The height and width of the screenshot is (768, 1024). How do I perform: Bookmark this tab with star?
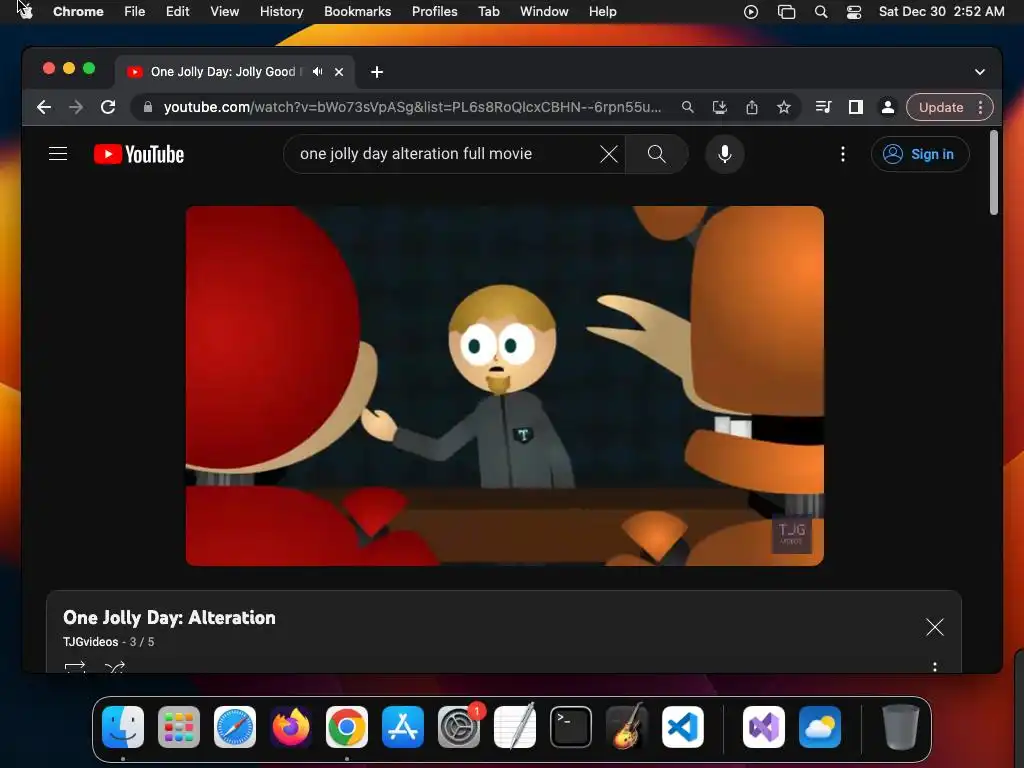click(784, 107)
